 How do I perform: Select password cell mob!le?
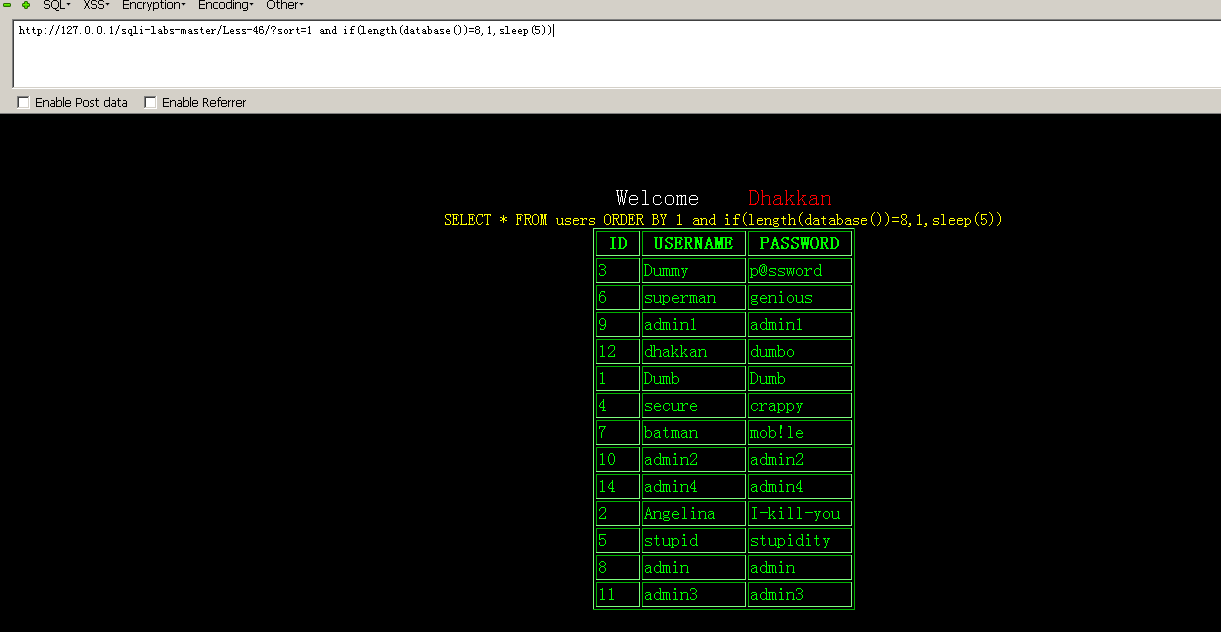pos(800,433)
